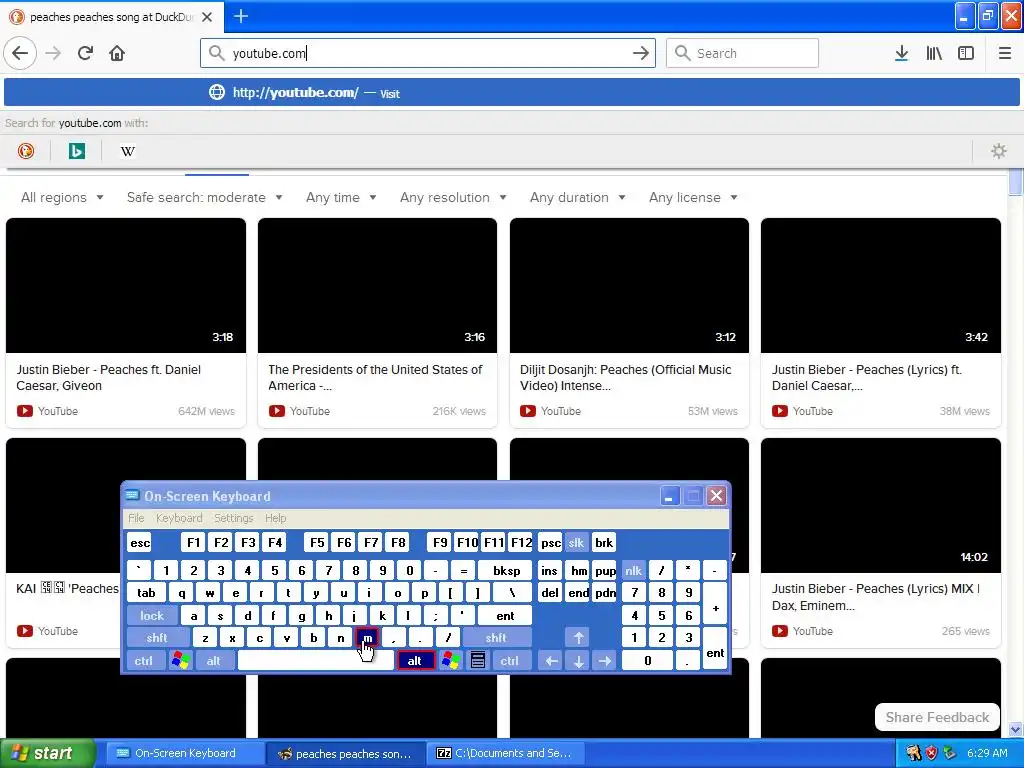Visit http://youtube.com/ suggestion

[x=511, y=93]
